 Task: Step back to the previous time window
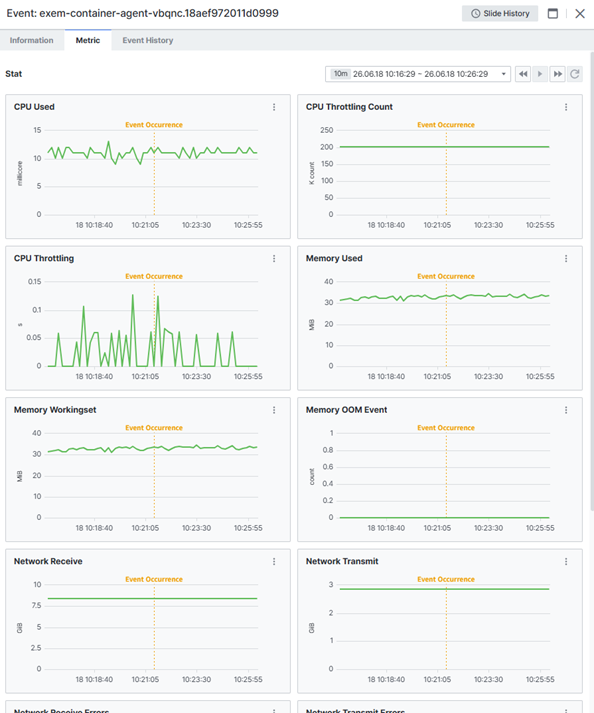(523, 74)
